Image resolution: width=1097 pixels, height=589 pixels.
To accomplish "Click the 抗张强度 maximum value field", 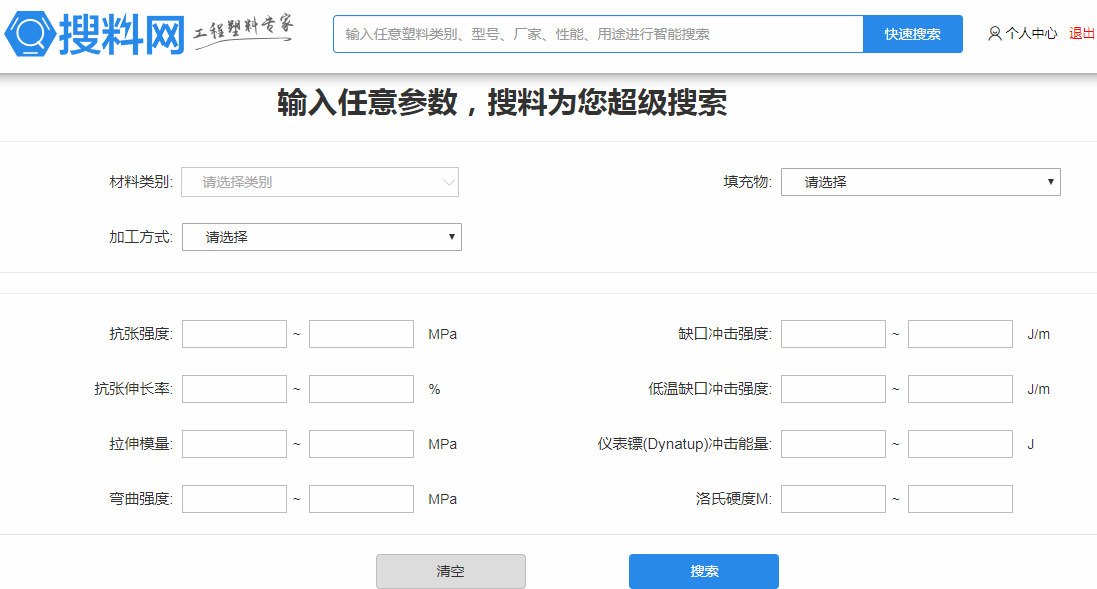I will (361, 334).
